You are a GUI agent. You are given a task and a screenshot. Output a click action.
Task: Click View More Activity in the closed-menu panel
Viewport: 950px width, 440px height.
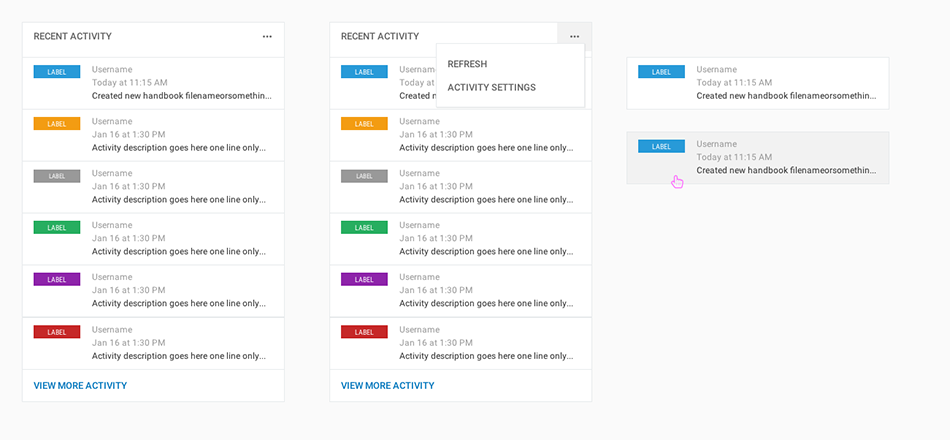coord(80,386)
